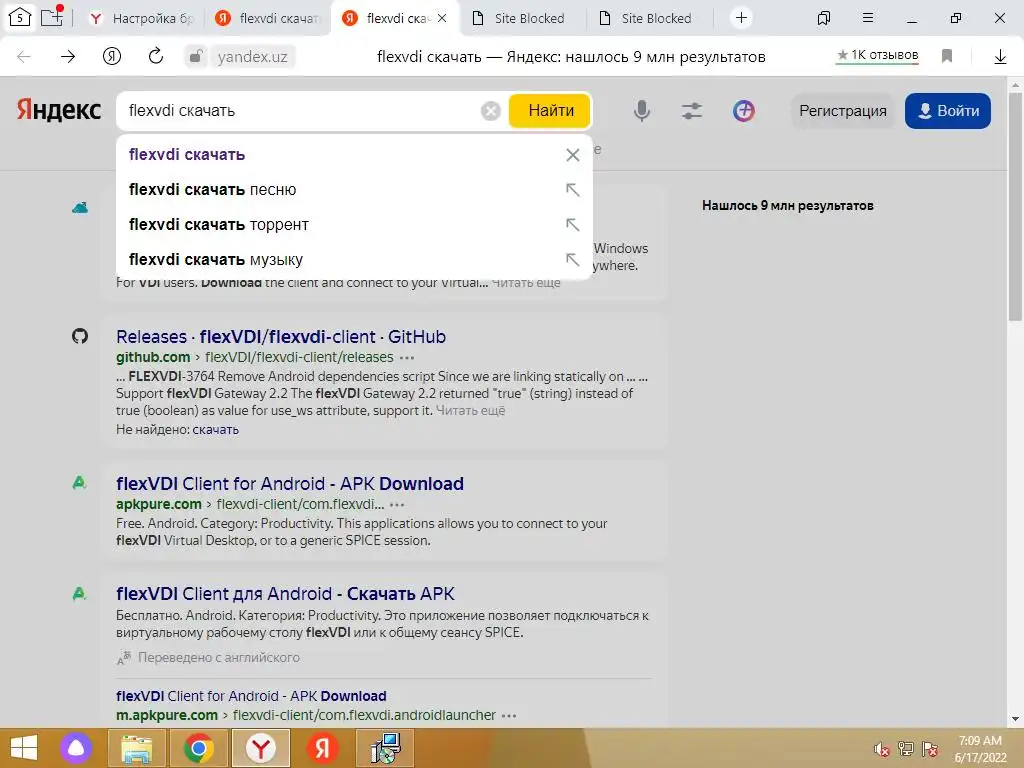Go back to previous page
This screenshot has height=768, width=1024.
(x=24, y=57)
